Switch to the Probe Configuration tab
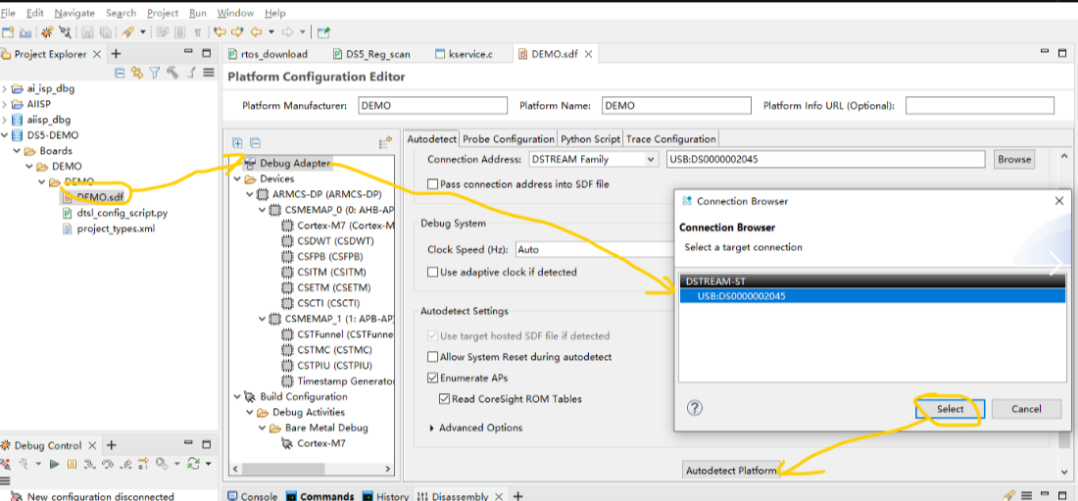Screen dimensions: 1078x501 coord(509,139)
